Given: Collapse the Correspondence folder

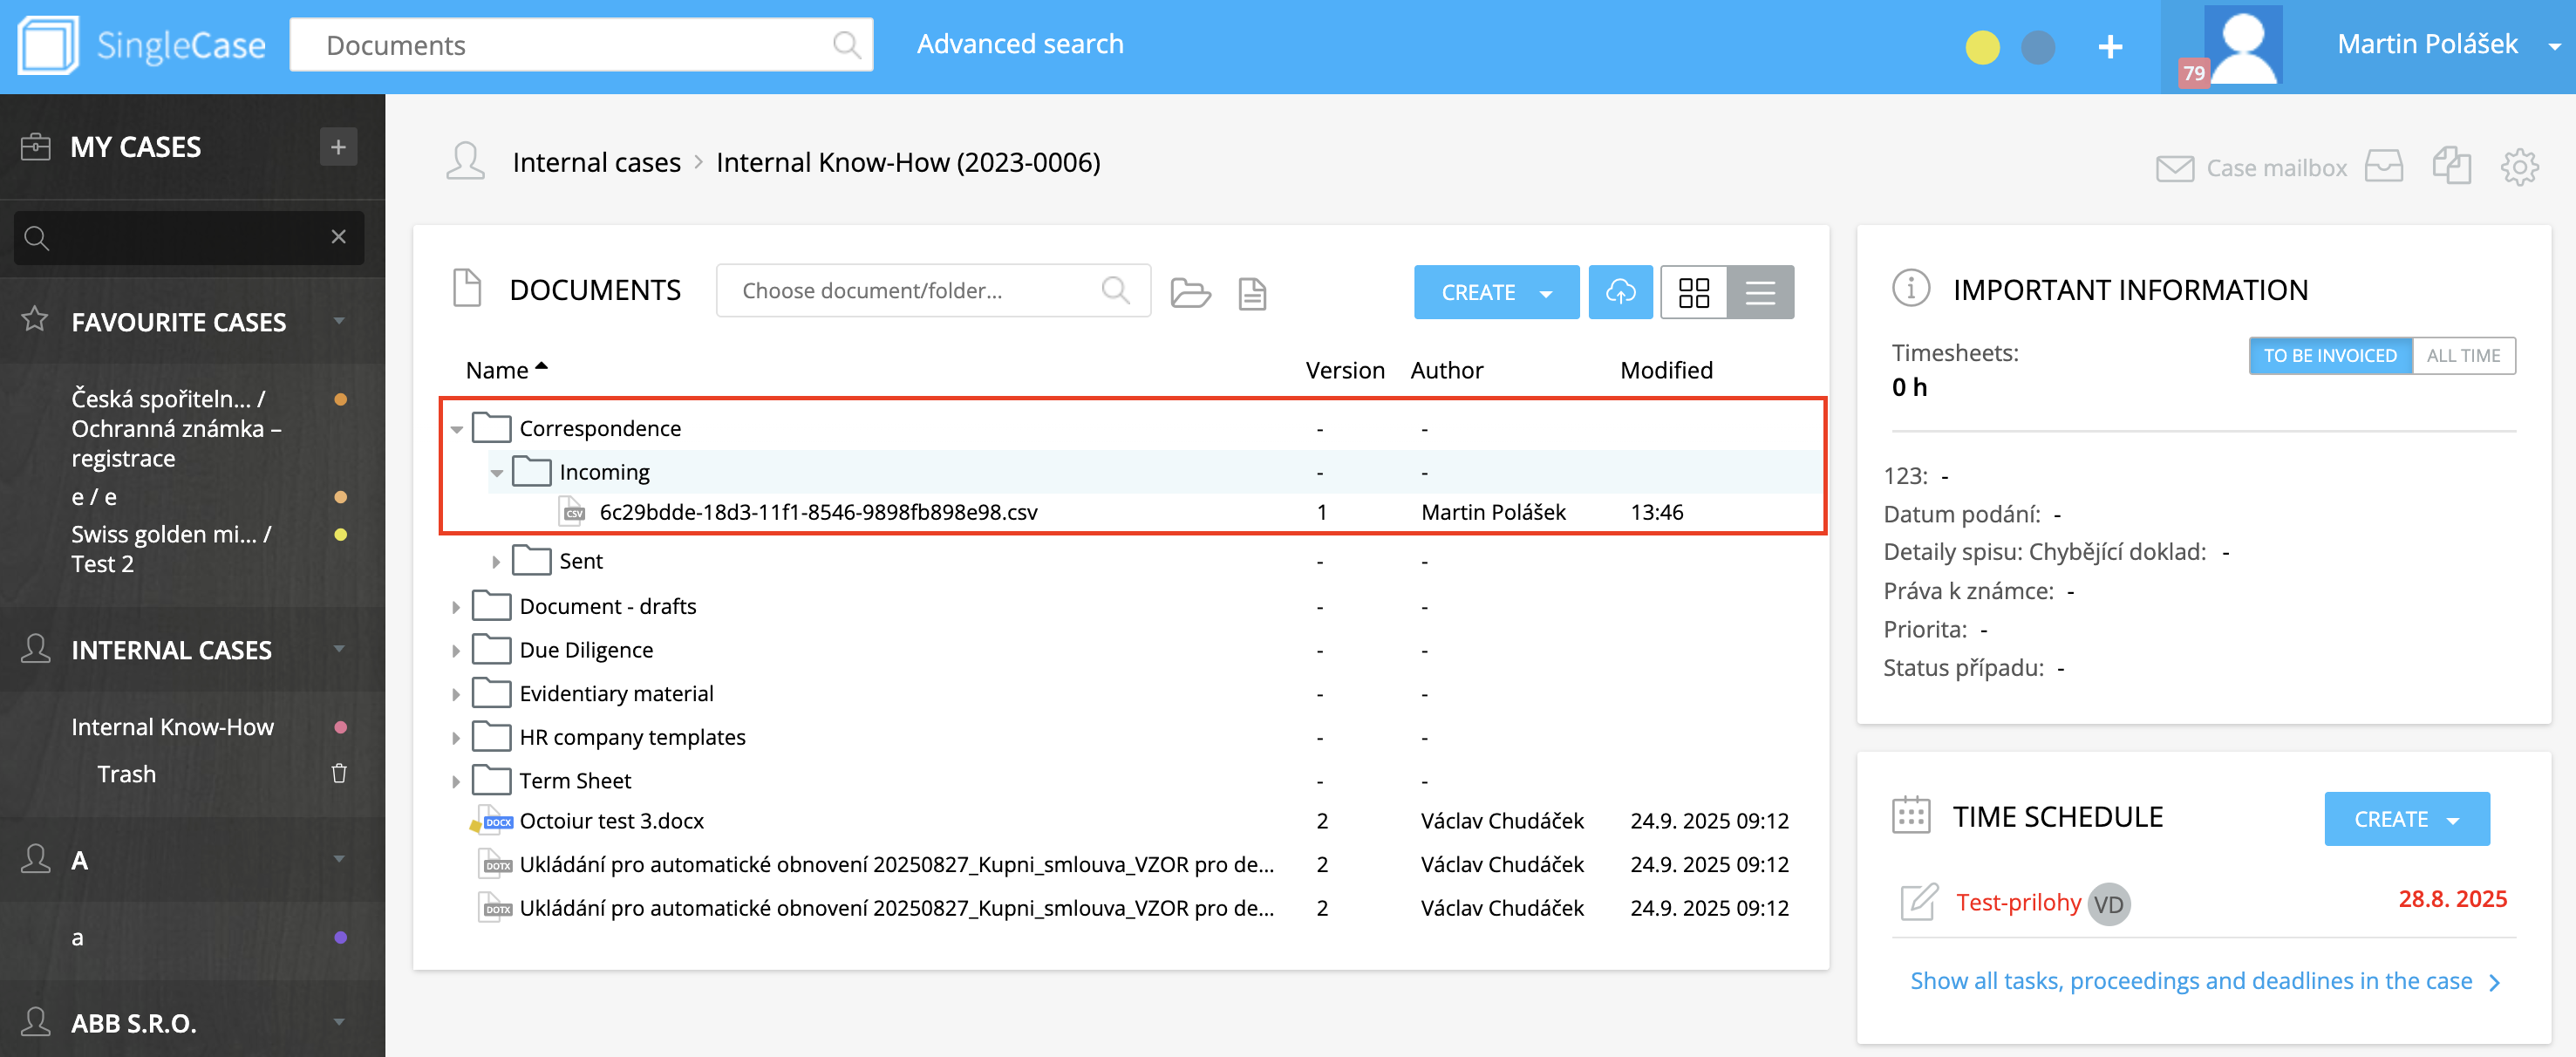Looking at the screenshot, I should (456, 429).
